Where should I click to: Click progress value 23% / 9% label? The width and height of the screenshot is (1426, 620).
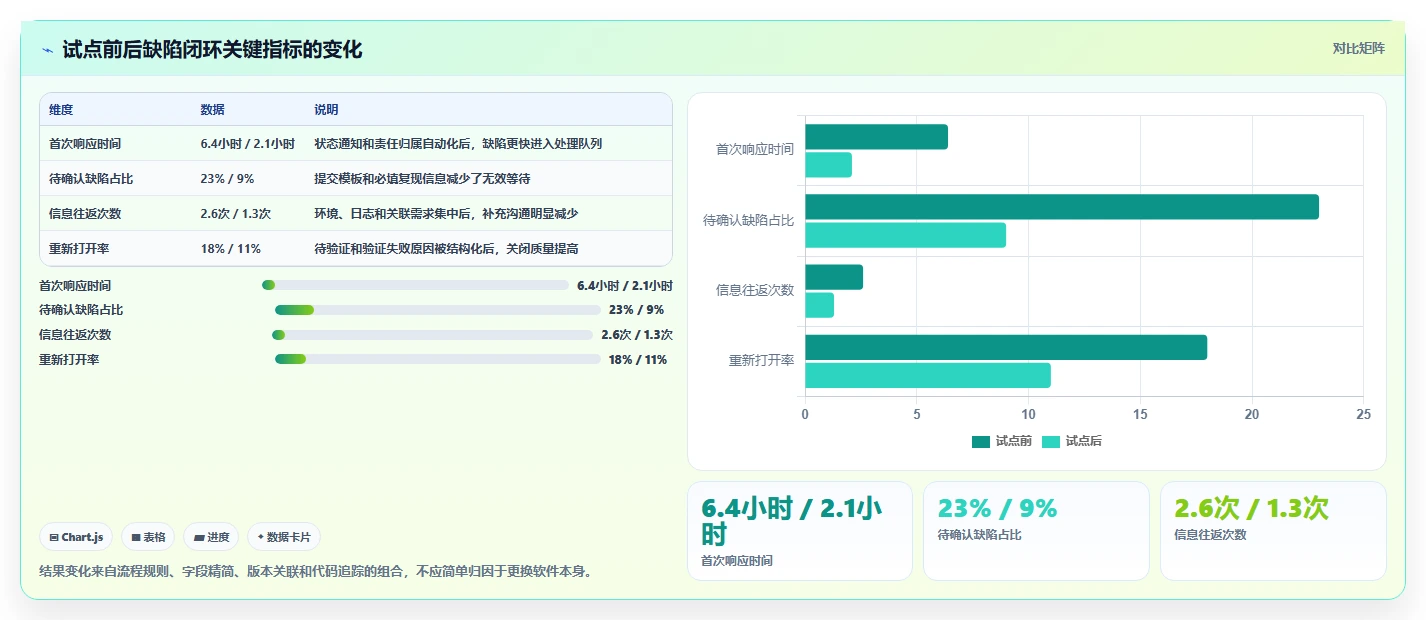click(x=636, y=310)
